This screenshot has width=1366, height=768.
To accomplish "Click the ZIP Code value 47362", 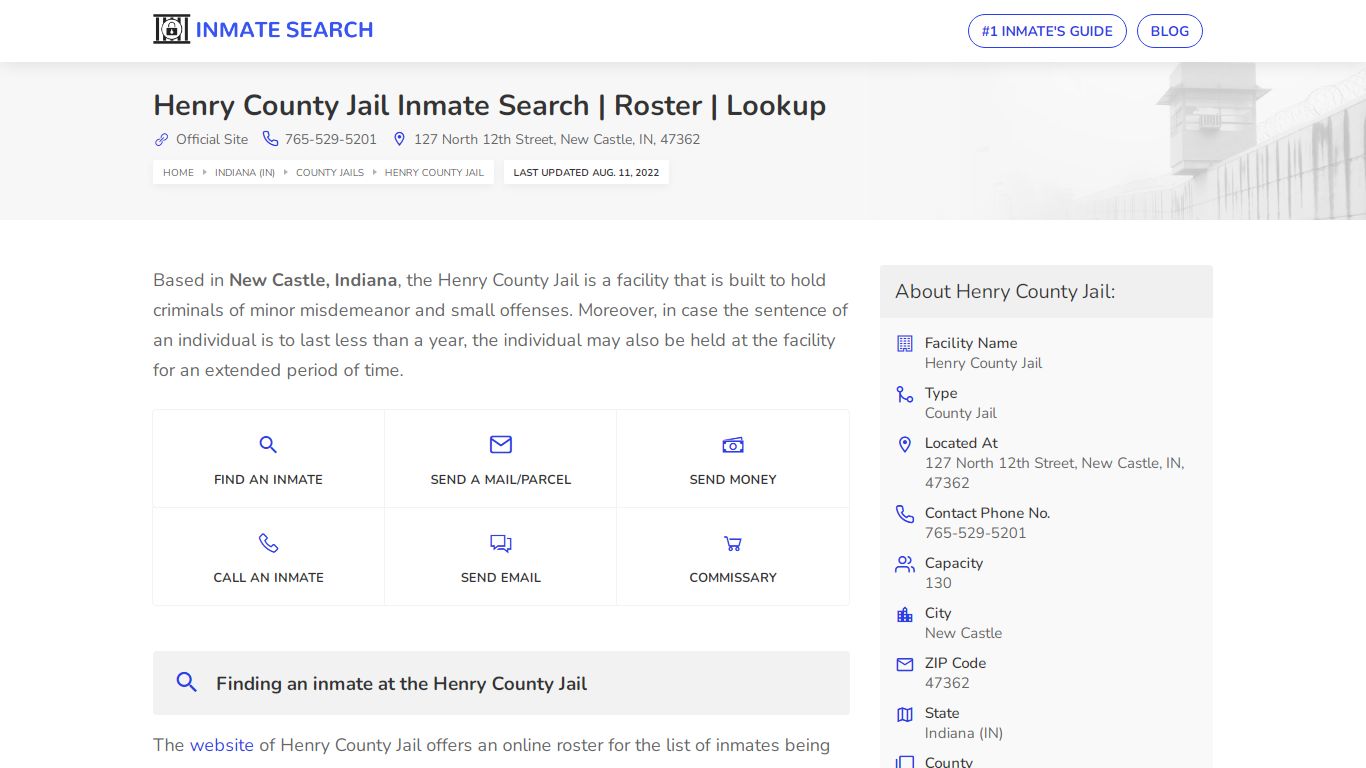I will coord(947,683).
